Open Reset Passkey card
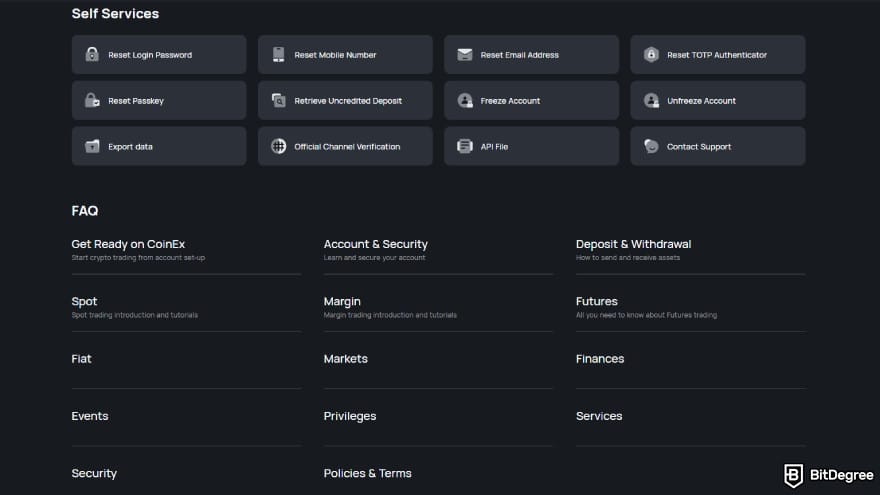Viewport: 880px width, 495px height. [159, 100]
